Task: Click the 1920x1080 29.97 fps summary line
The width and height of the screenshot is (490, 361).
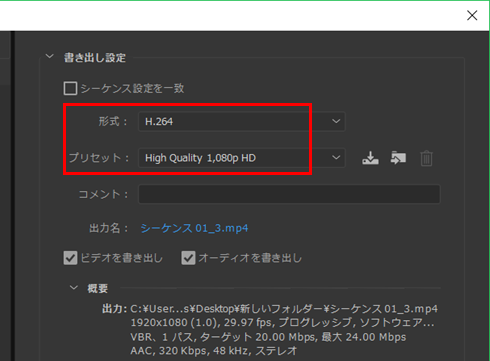Action: 282,323
